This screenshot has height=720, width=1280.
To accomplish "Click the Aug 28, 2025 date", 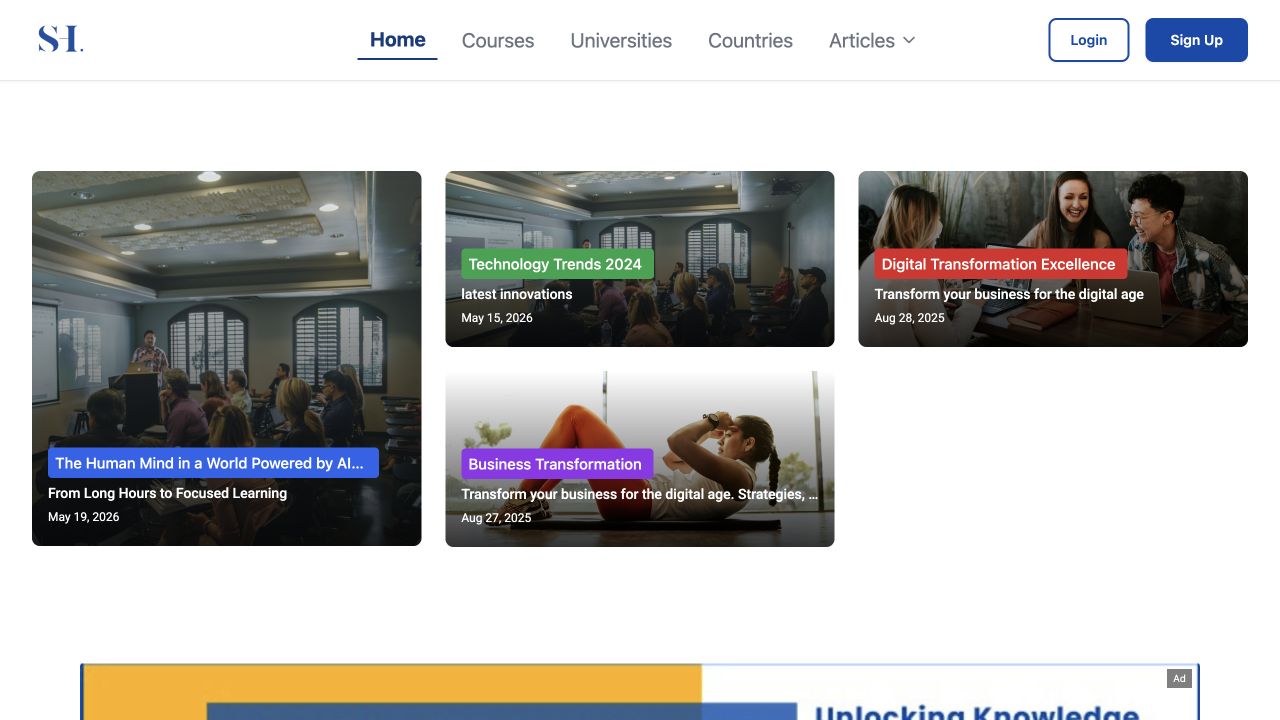I will (910, 318).
